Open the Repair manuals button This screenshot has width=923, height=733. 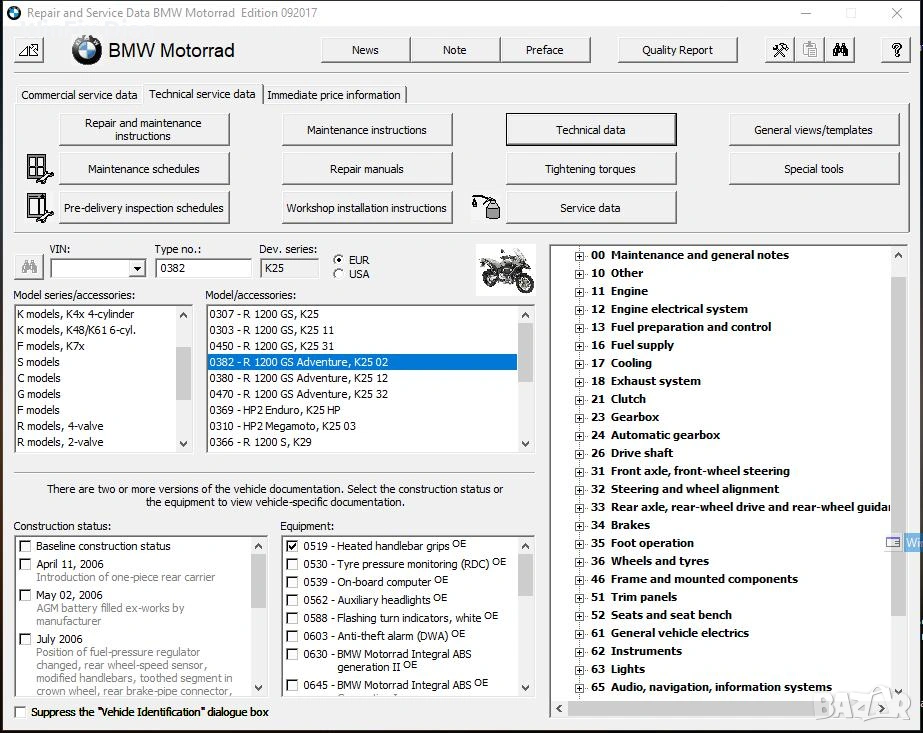point(366,169)
